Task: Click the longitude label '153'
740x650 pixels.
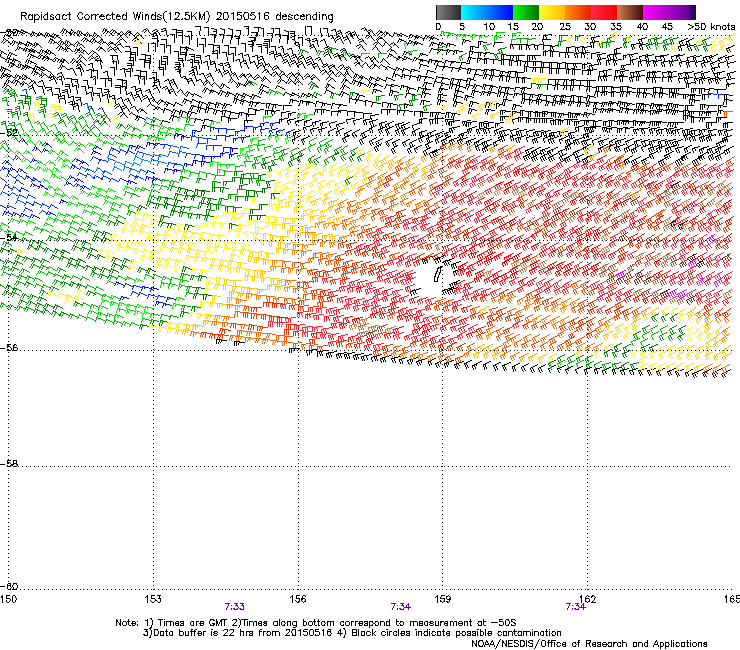Action: coord(153,599)
